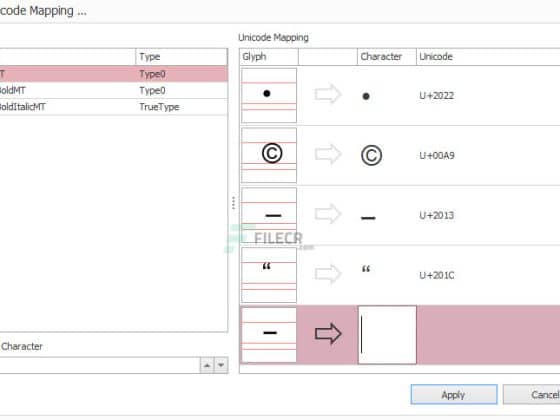
Task: Click the up stepper arrow beside Character field
Action: [207, 365]
